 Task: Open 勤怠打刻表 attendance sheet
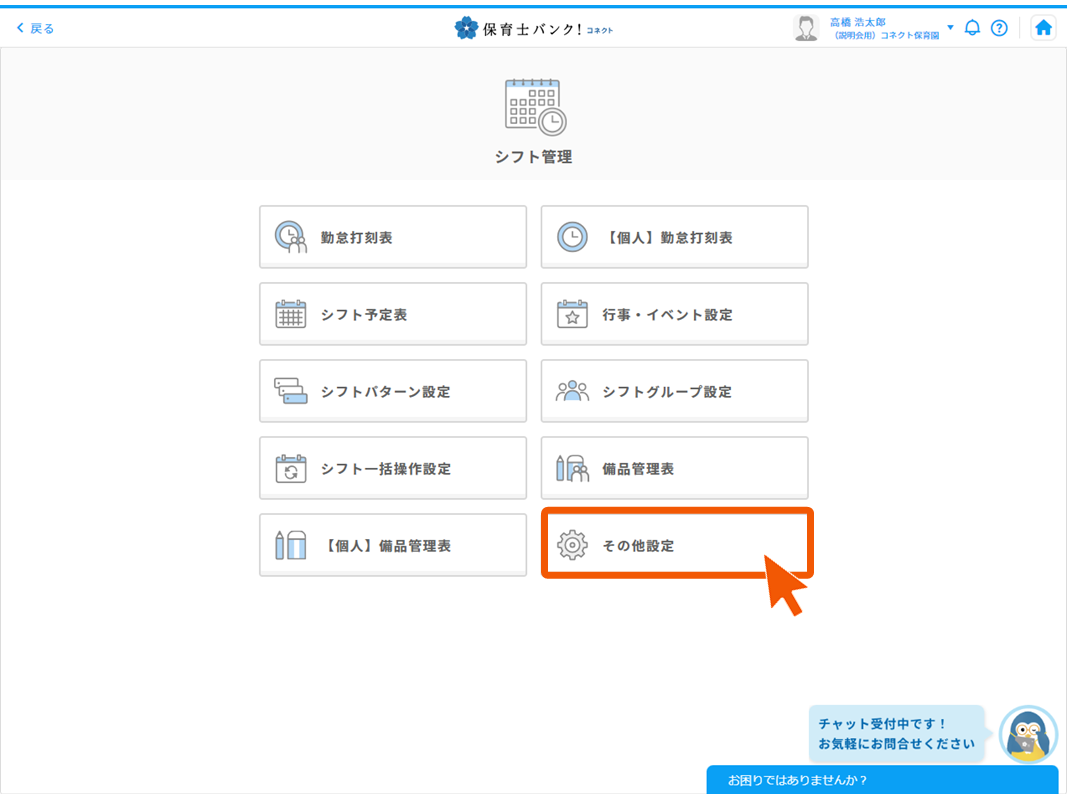pos(392,237)
